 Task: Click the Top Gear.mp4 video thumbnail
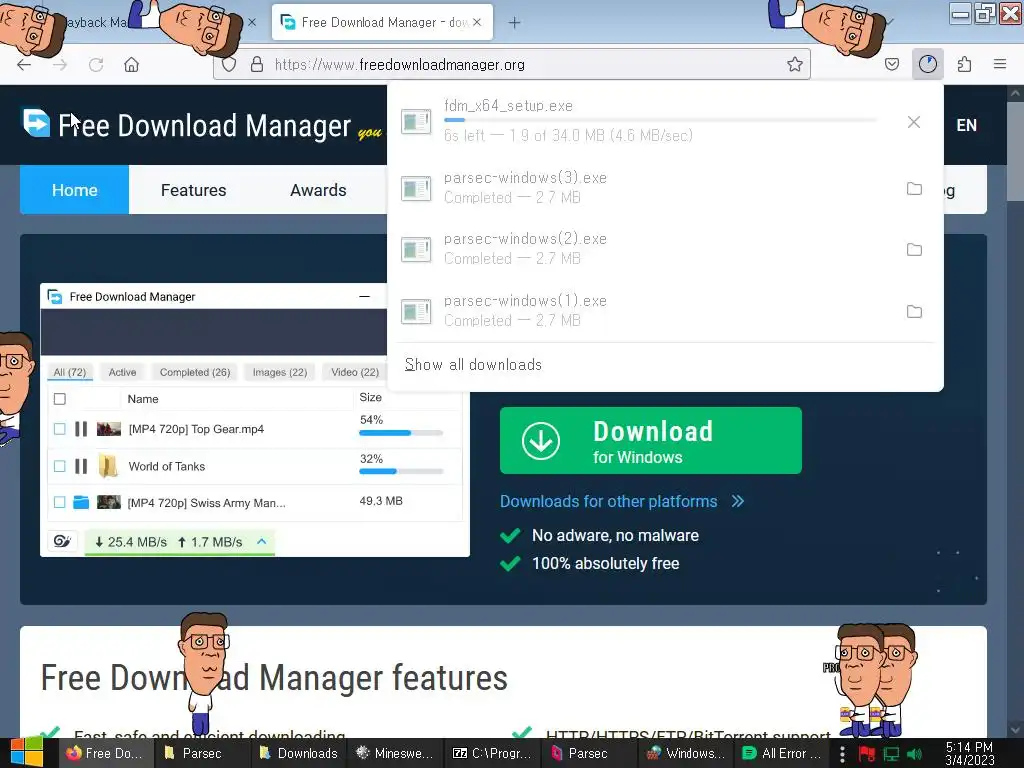tap(108, 429)
